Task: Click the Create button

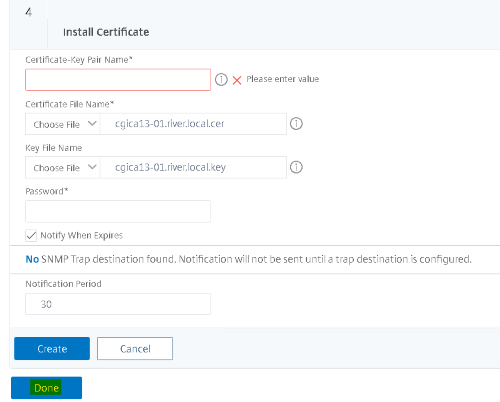Action: pyautogui.click(x=52, y=348)
